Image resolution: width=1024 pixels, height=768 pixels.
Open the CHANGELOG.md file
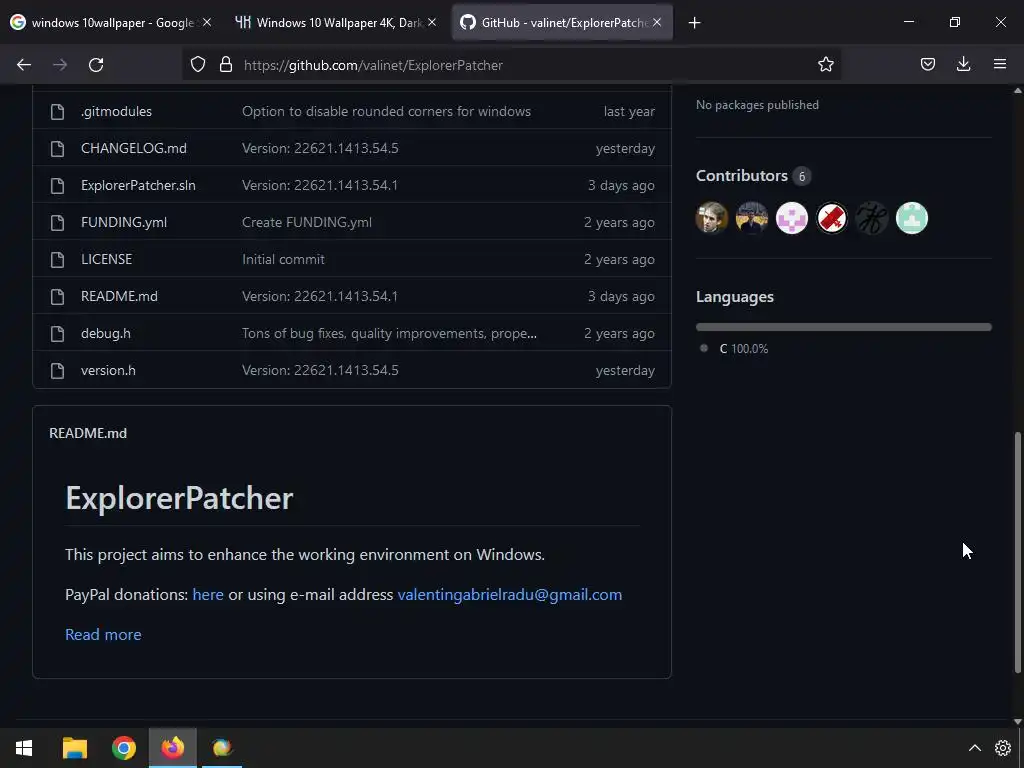(134, 148)
